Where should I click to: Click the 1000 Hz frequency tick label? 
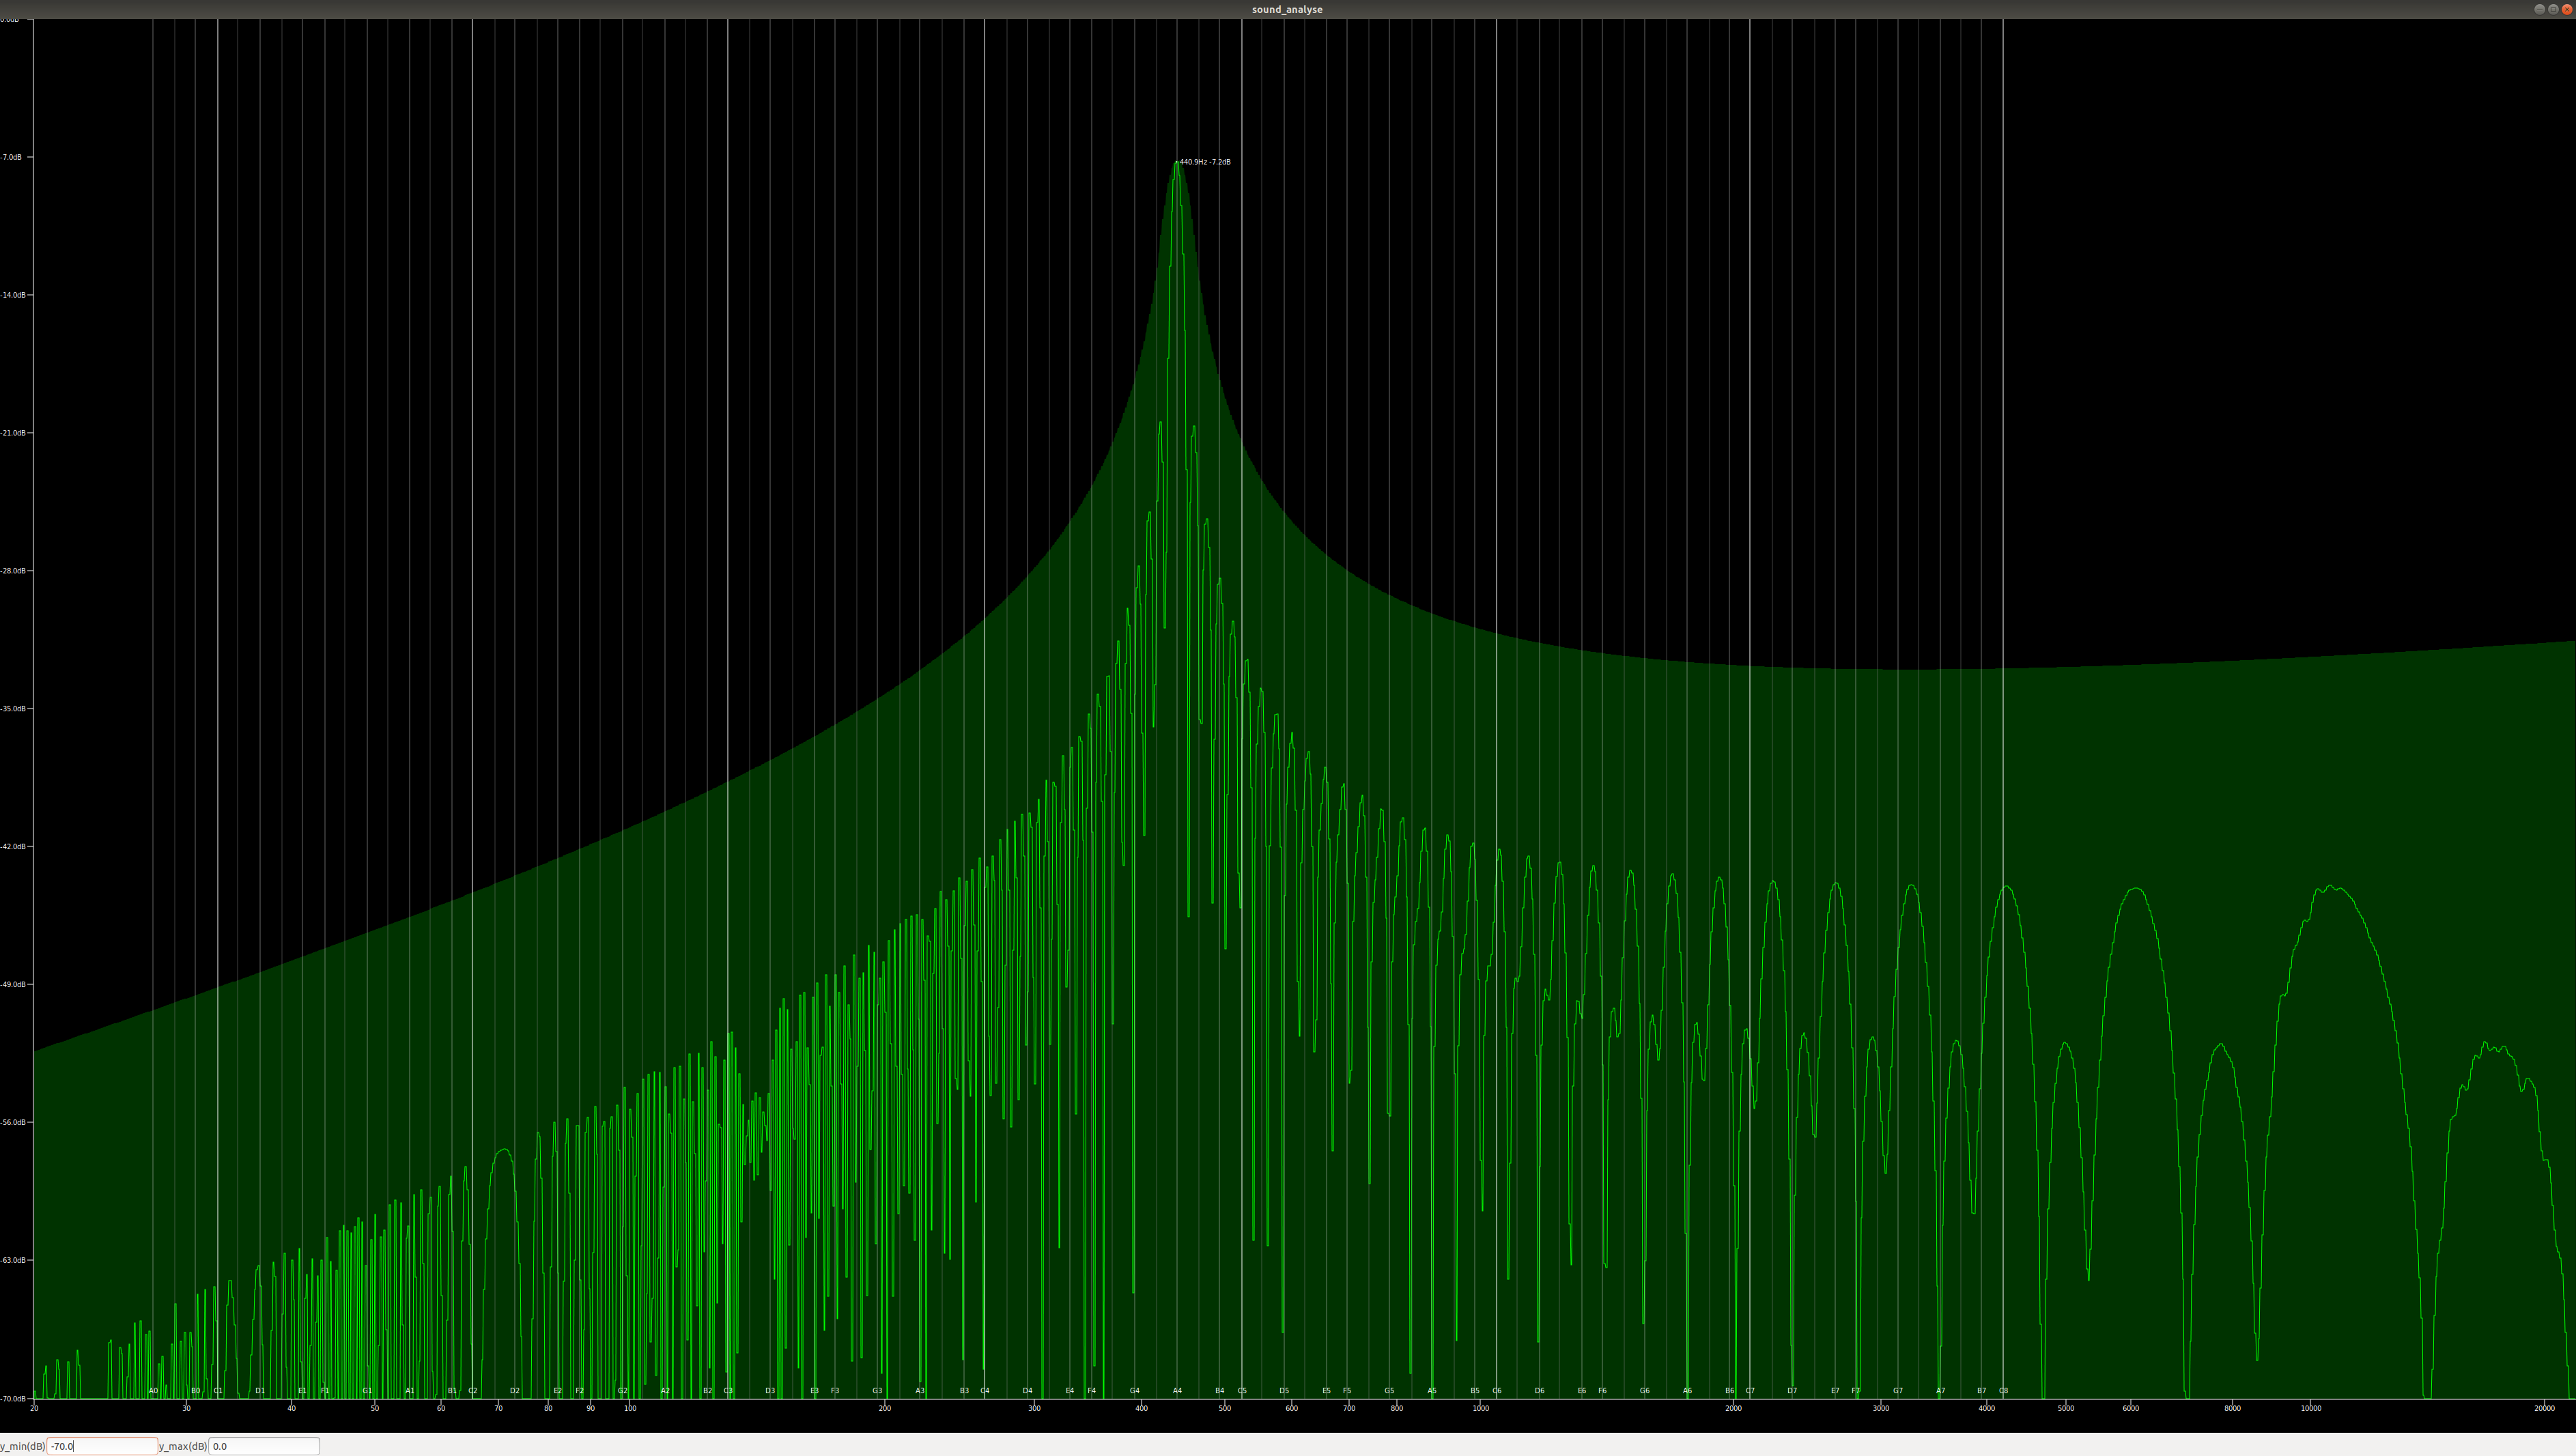1481,1408
